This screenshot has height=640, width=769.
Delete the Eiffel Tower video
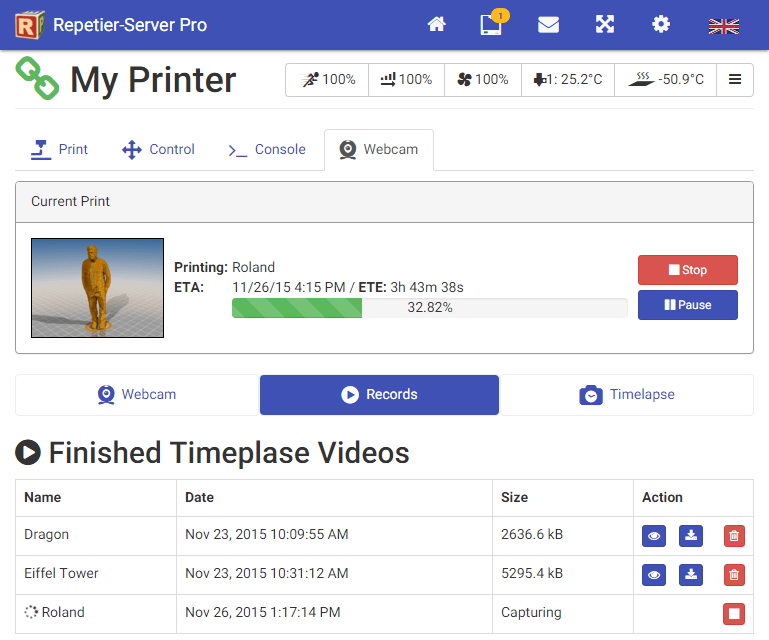pyautogui.click(x=734, y=575)
